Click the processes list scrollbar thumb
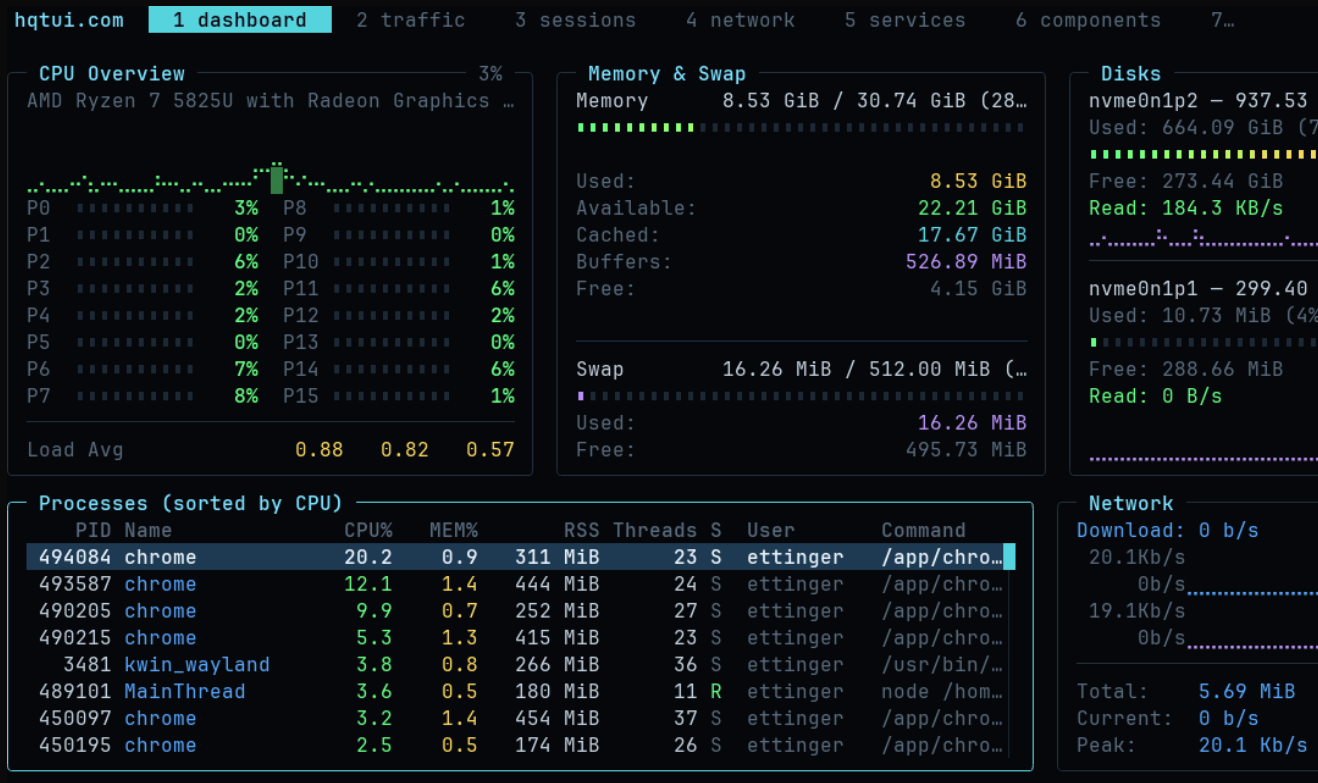Image resolution: width=1318 pixels, height=783 pixels. point(1009,557)
